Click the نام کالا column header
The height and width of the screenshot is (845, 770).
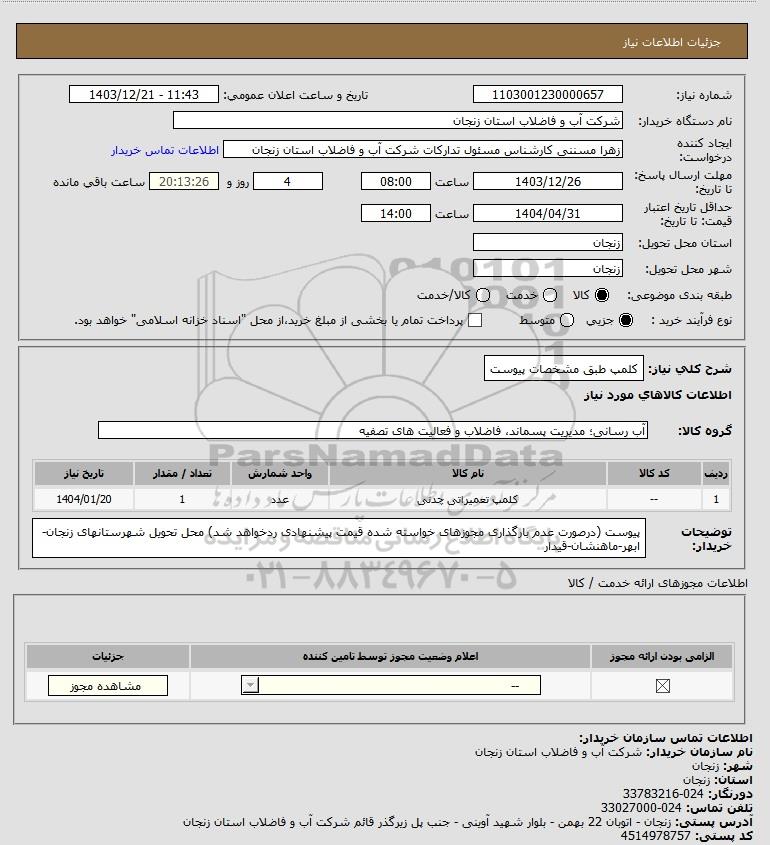coord(468,473)
